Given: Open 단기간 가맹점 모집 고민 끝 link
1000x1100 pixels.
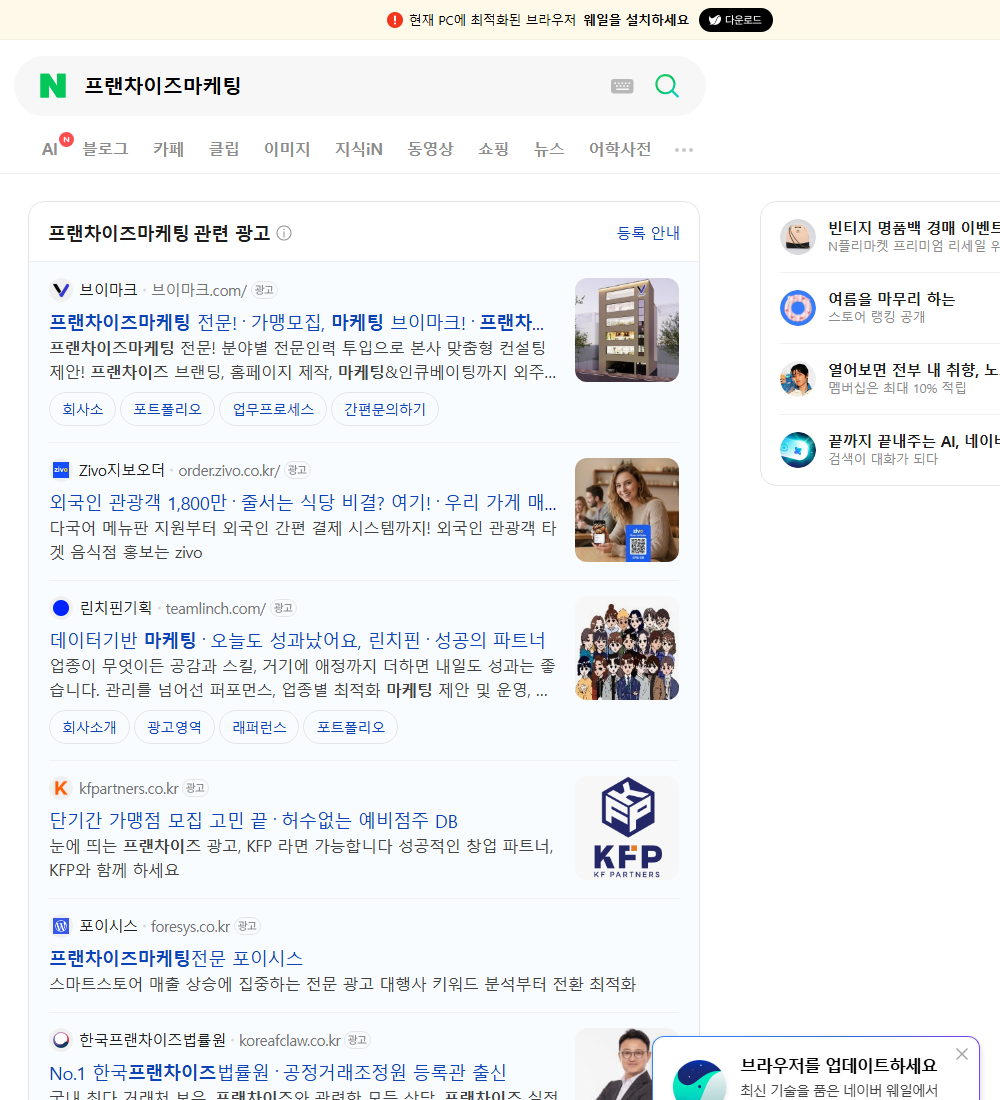Looking at the screenshot, I should coord(253,820).
